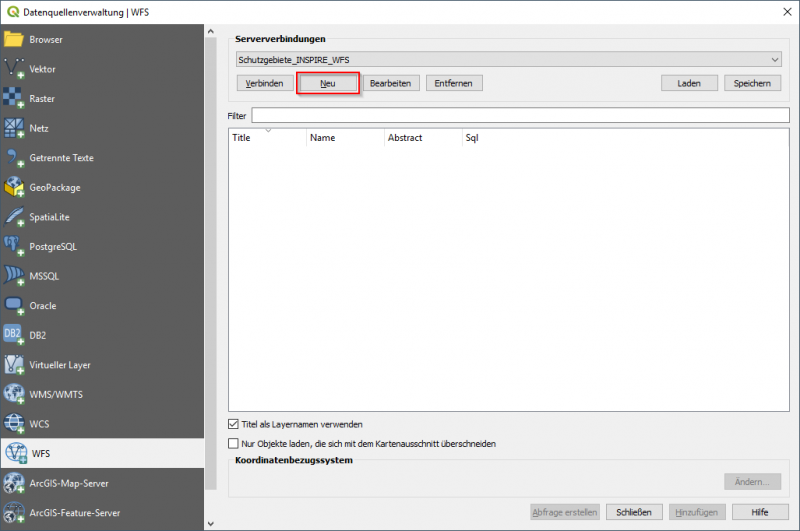Select the Oracle database icon
Viewport: 800px width, 531px height.
coord(14,306)
